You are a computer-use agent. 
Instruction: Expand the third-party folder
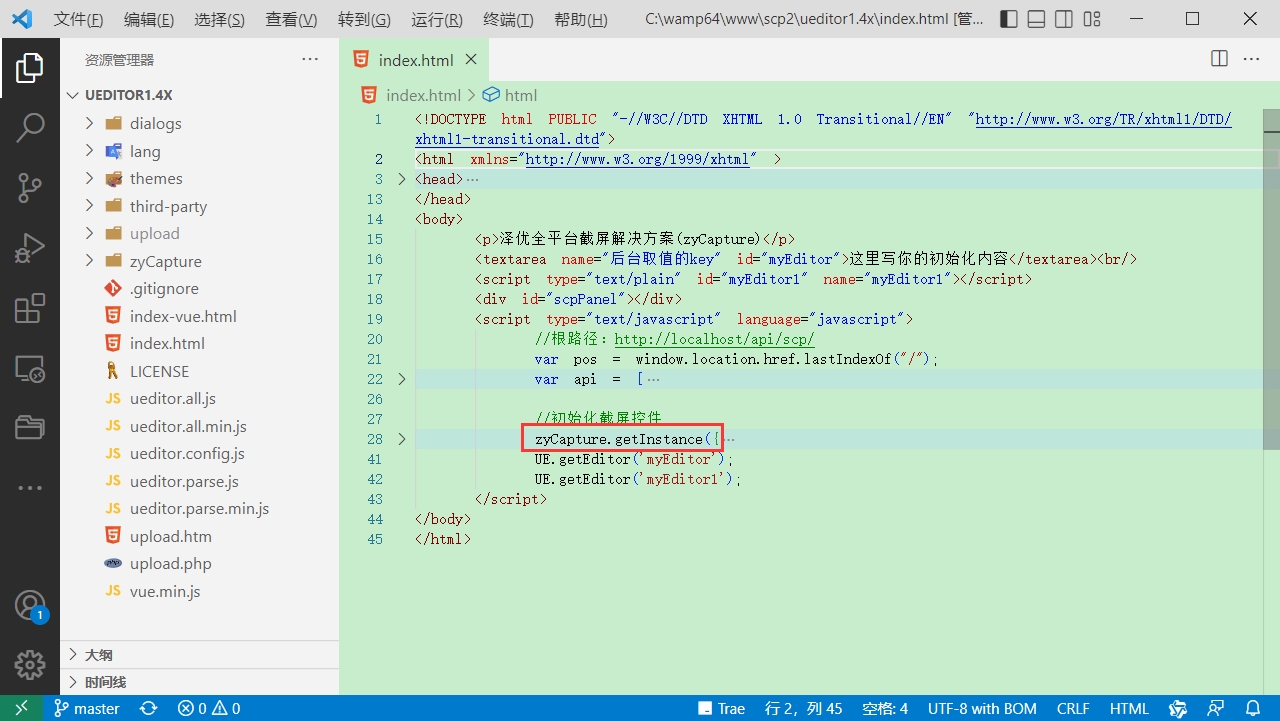[89, 206]
